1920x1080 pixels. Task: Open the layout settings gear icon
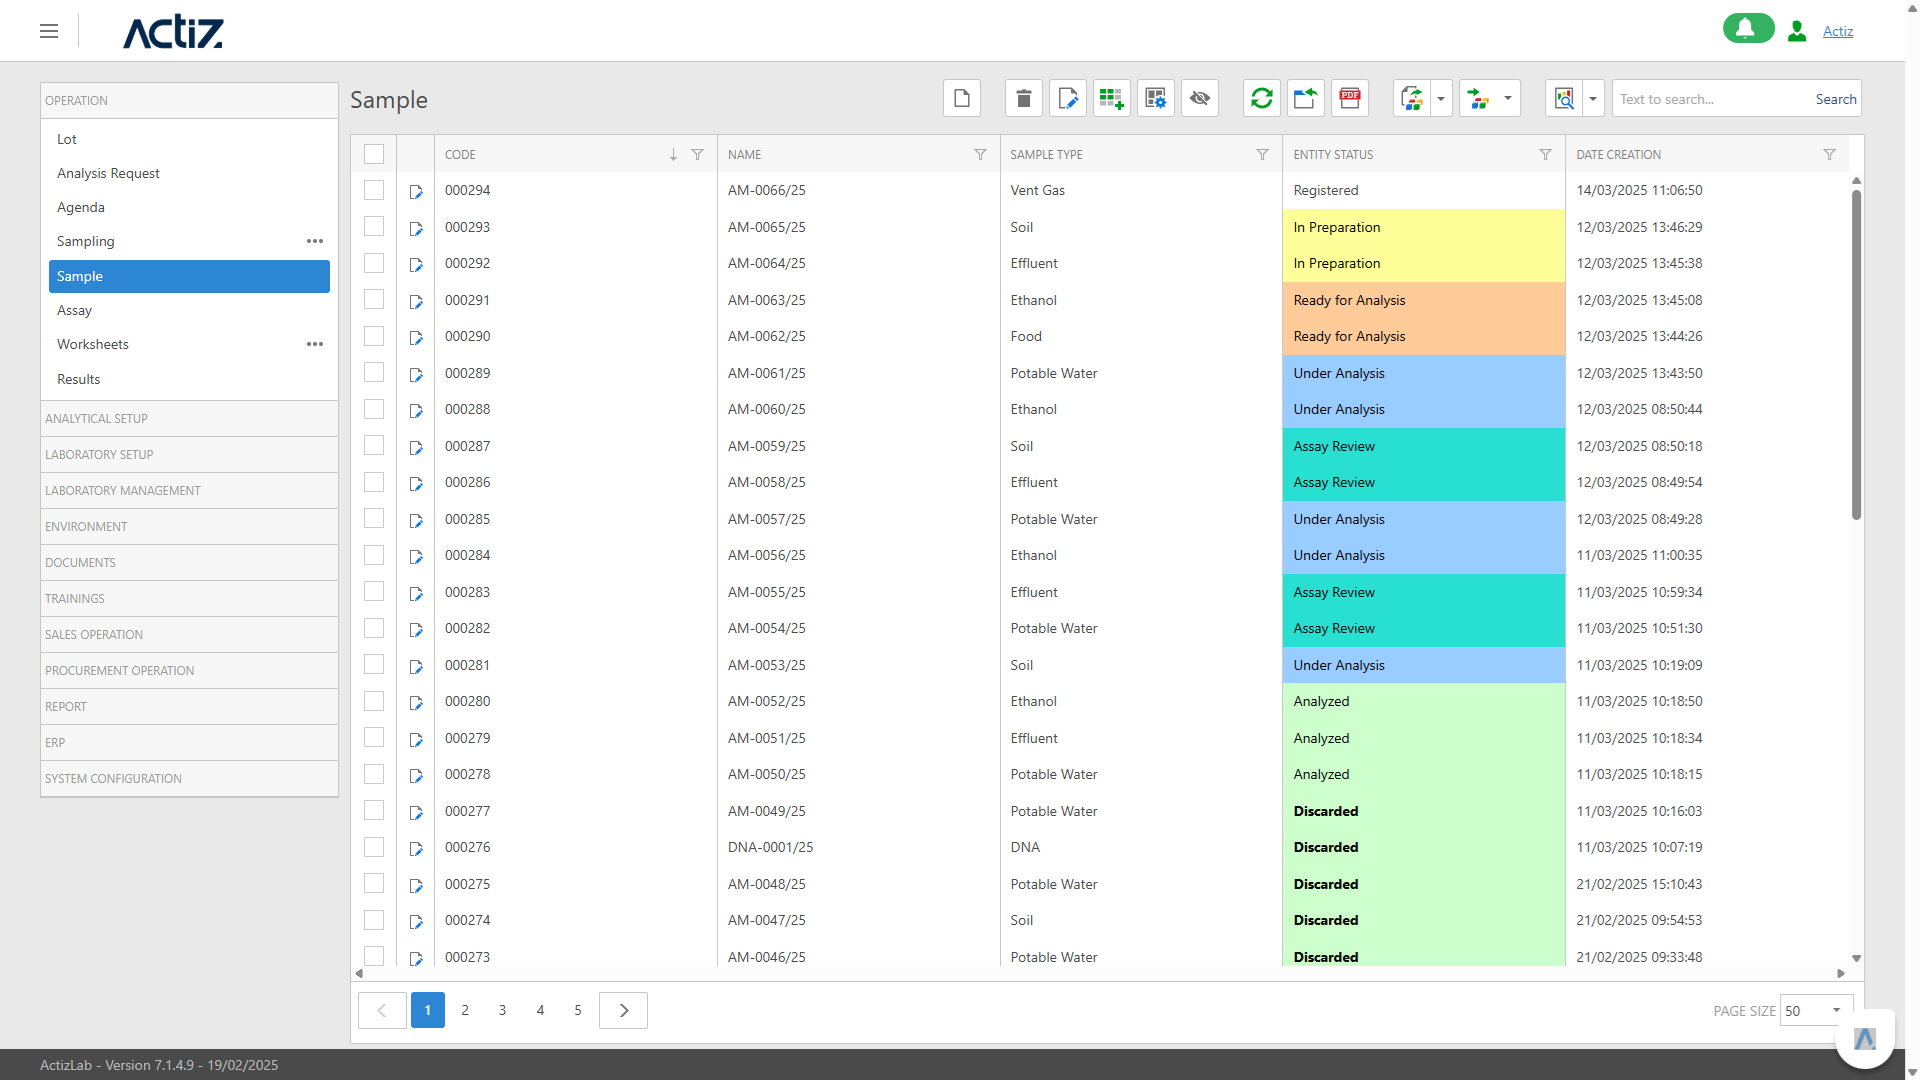[1155, 98]
